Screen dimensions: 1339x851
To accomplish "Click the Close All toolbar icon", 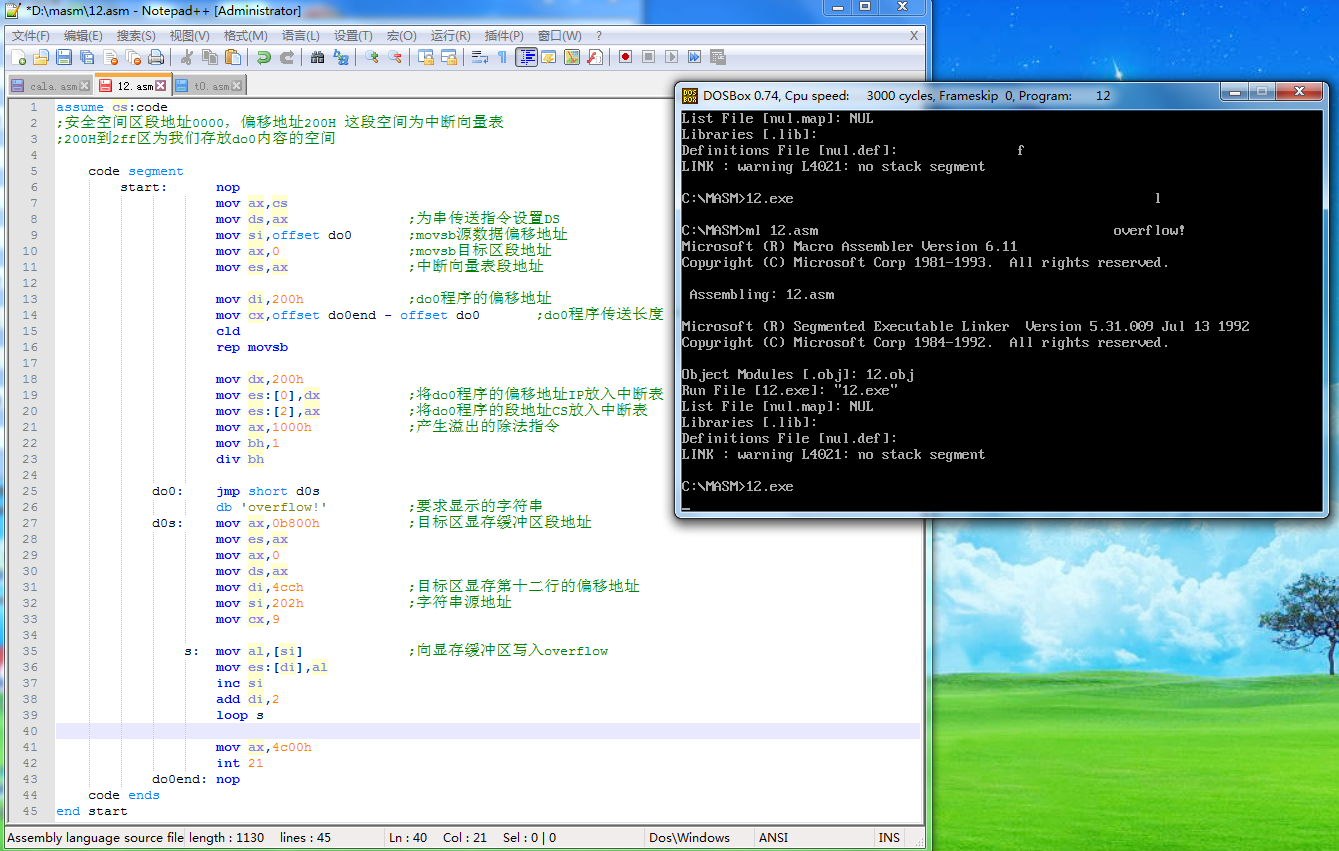I will coord(133,57).
